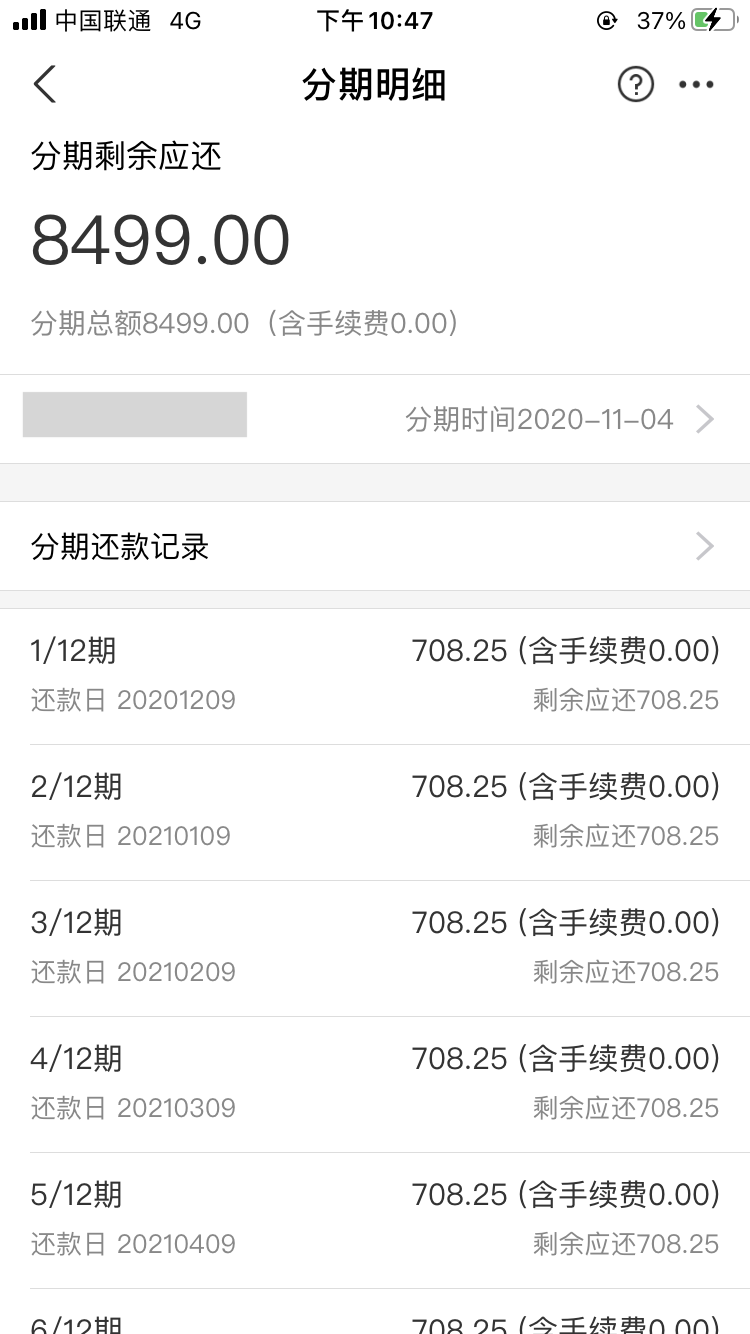The width and height of the screenshot is (750, 1334).
Task: Tap the 分期时间2020-11-04 text
Action: tap(539, 419)
